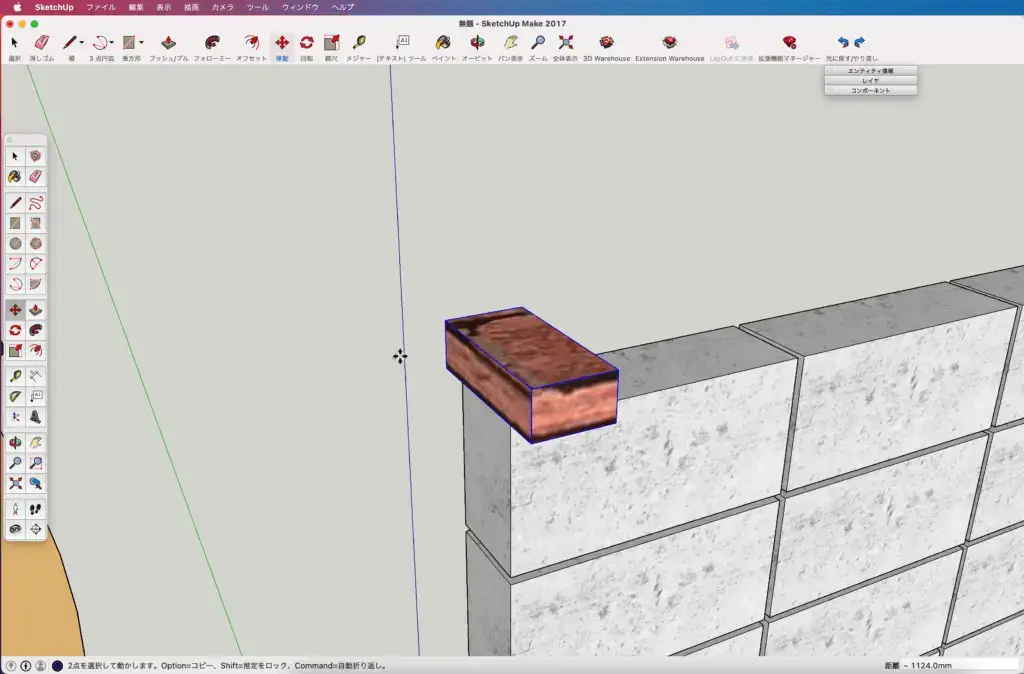1024x674 pixels.
Task: Open the 描画 menu
Action: (191, 7)
